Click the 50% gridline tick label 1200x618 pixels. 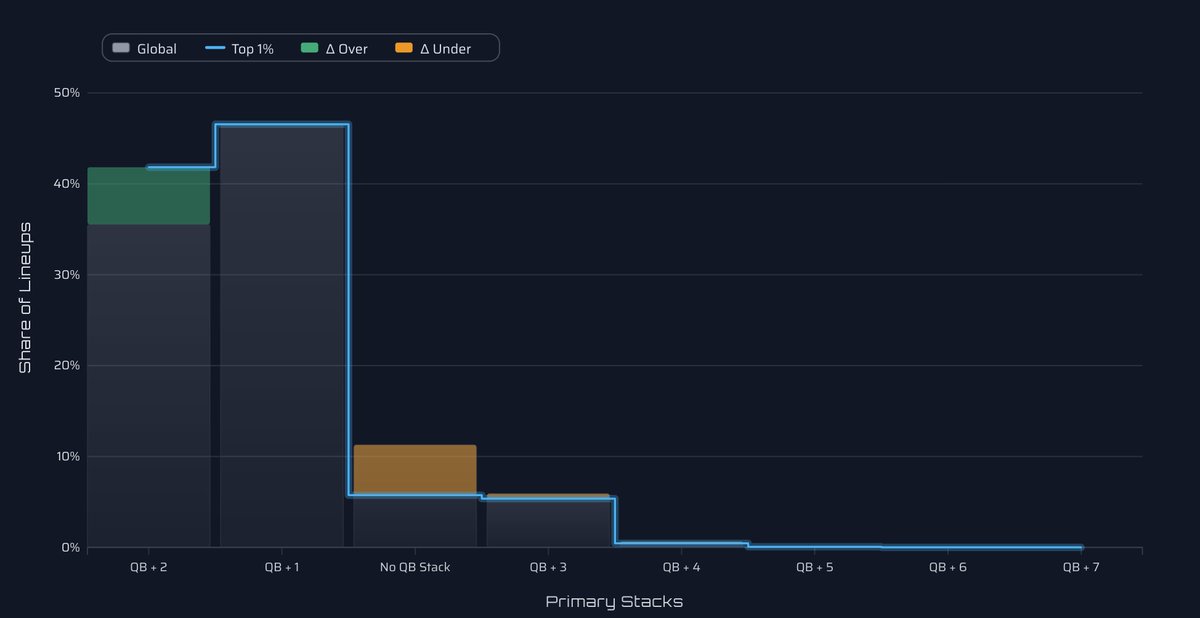66,92
